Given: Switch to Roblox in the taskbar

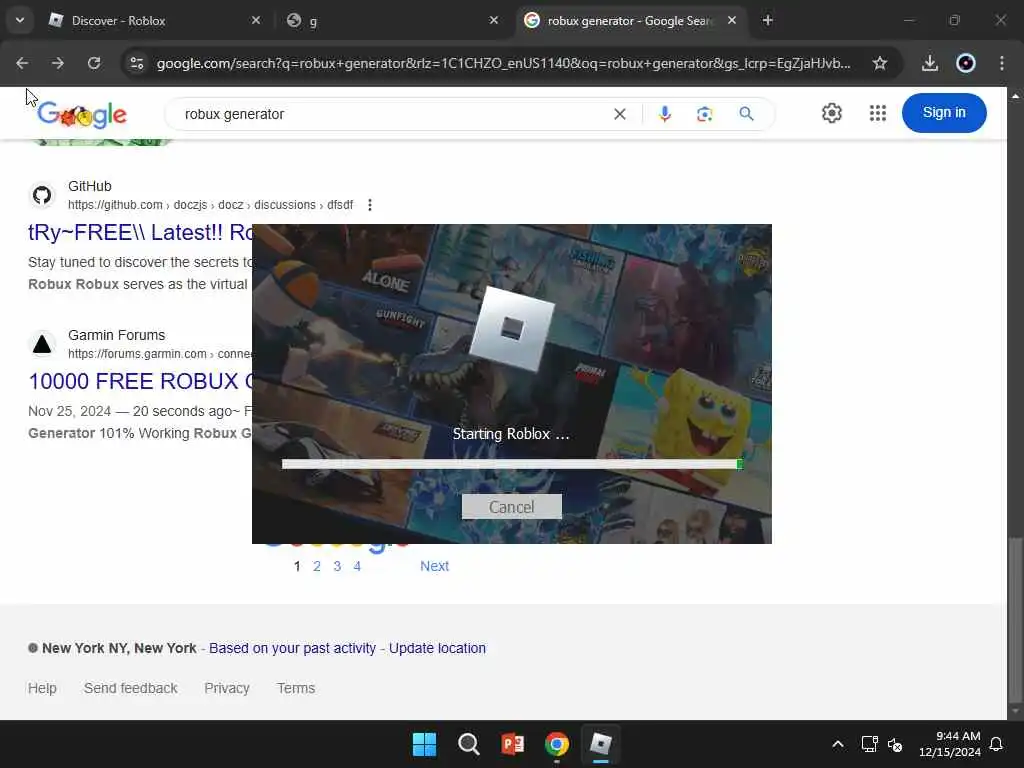Looking at the screenshot, I should pos(600,744).
